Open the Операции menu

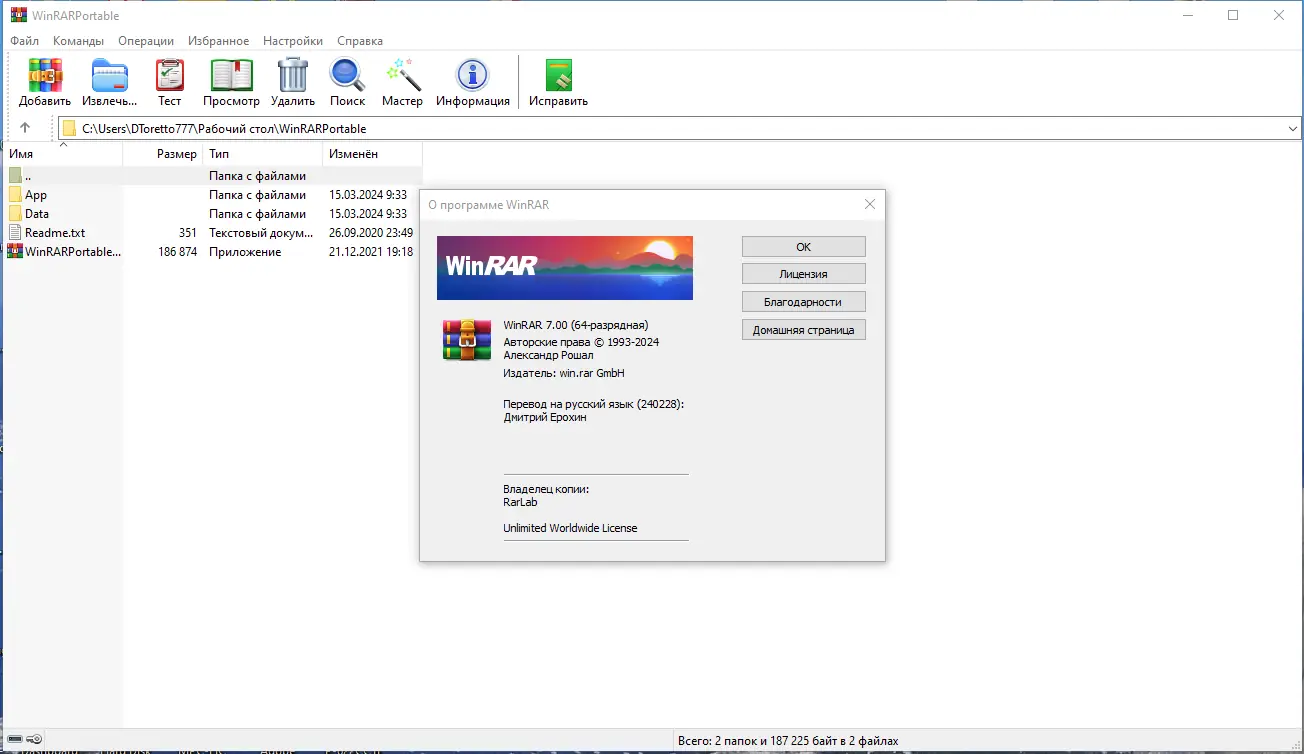click(x=146, y=41)
